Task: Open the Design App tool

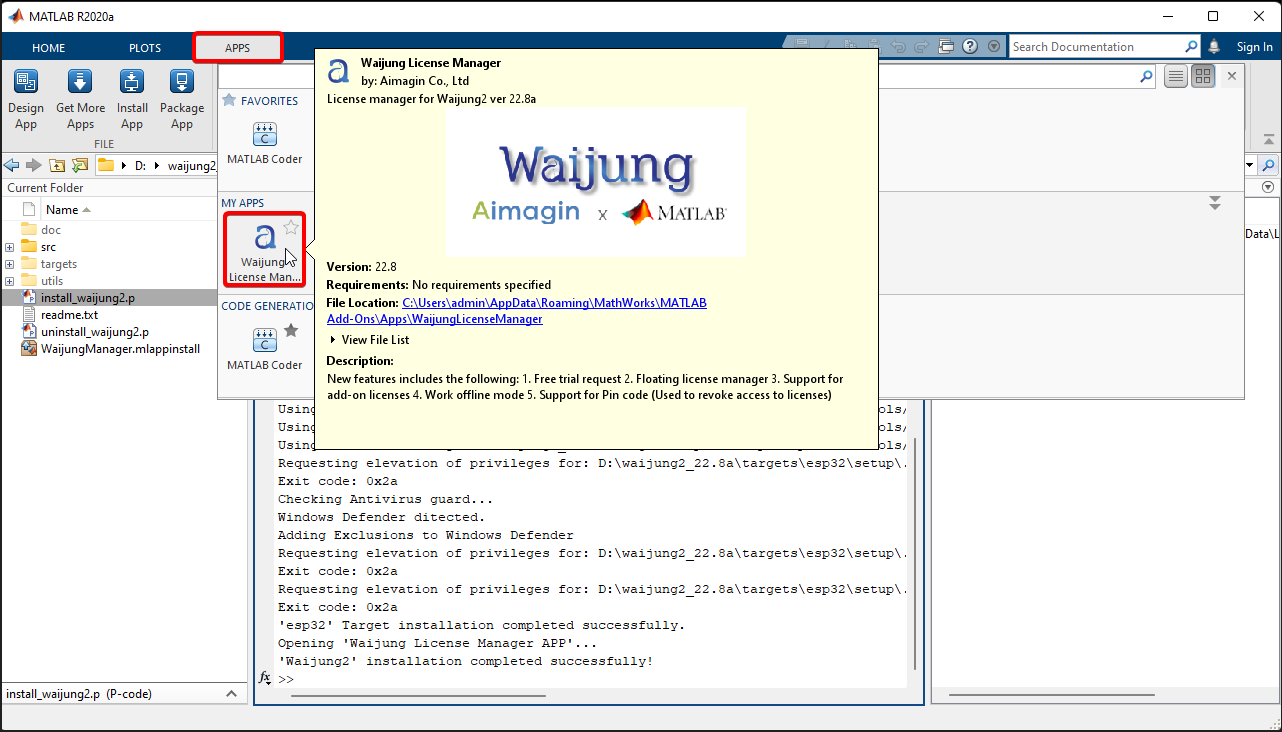Action: [x=26, y=100]
